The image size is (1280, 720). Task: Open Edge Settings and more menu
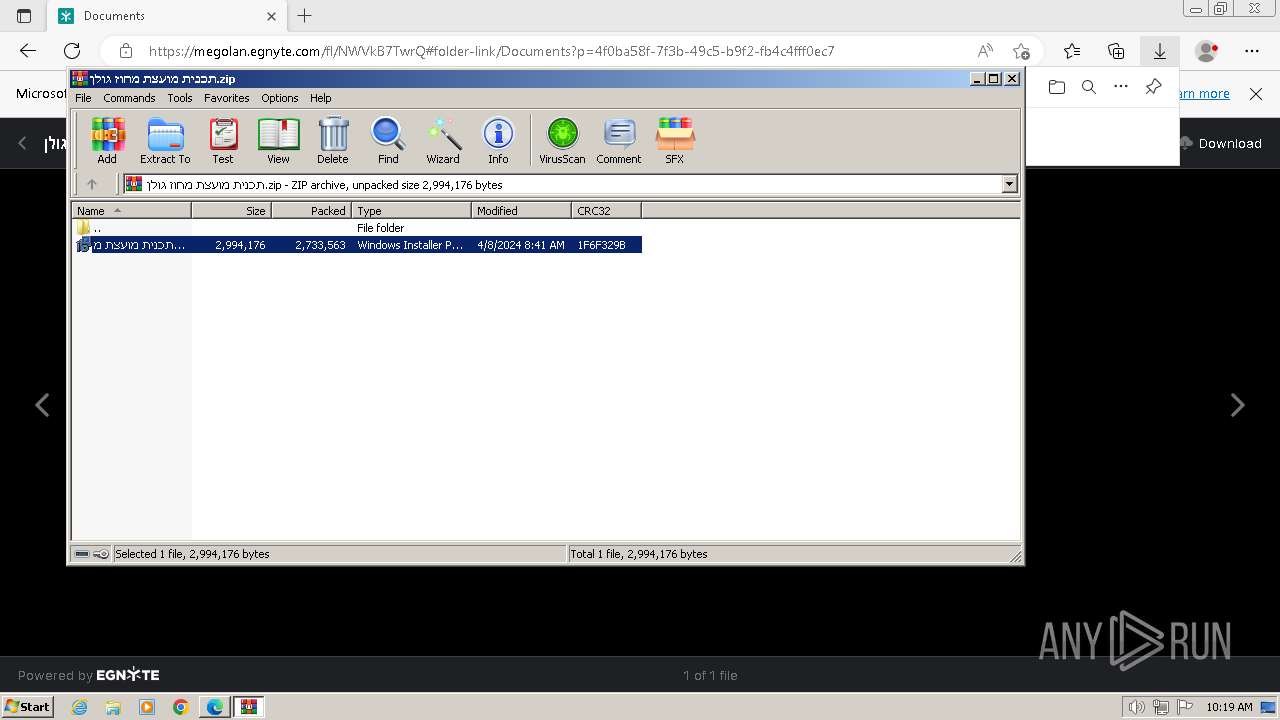click(1252, 51)
